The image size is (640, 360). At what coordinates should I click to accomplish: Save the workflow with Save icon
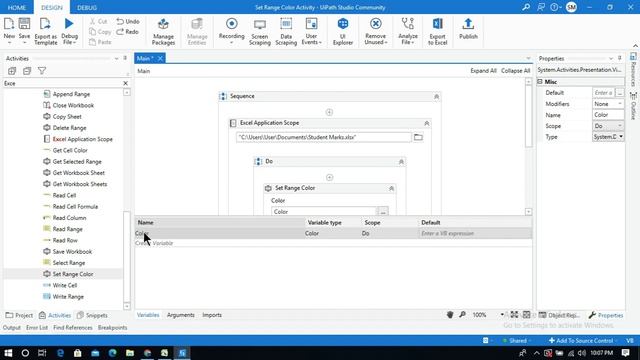24,24
